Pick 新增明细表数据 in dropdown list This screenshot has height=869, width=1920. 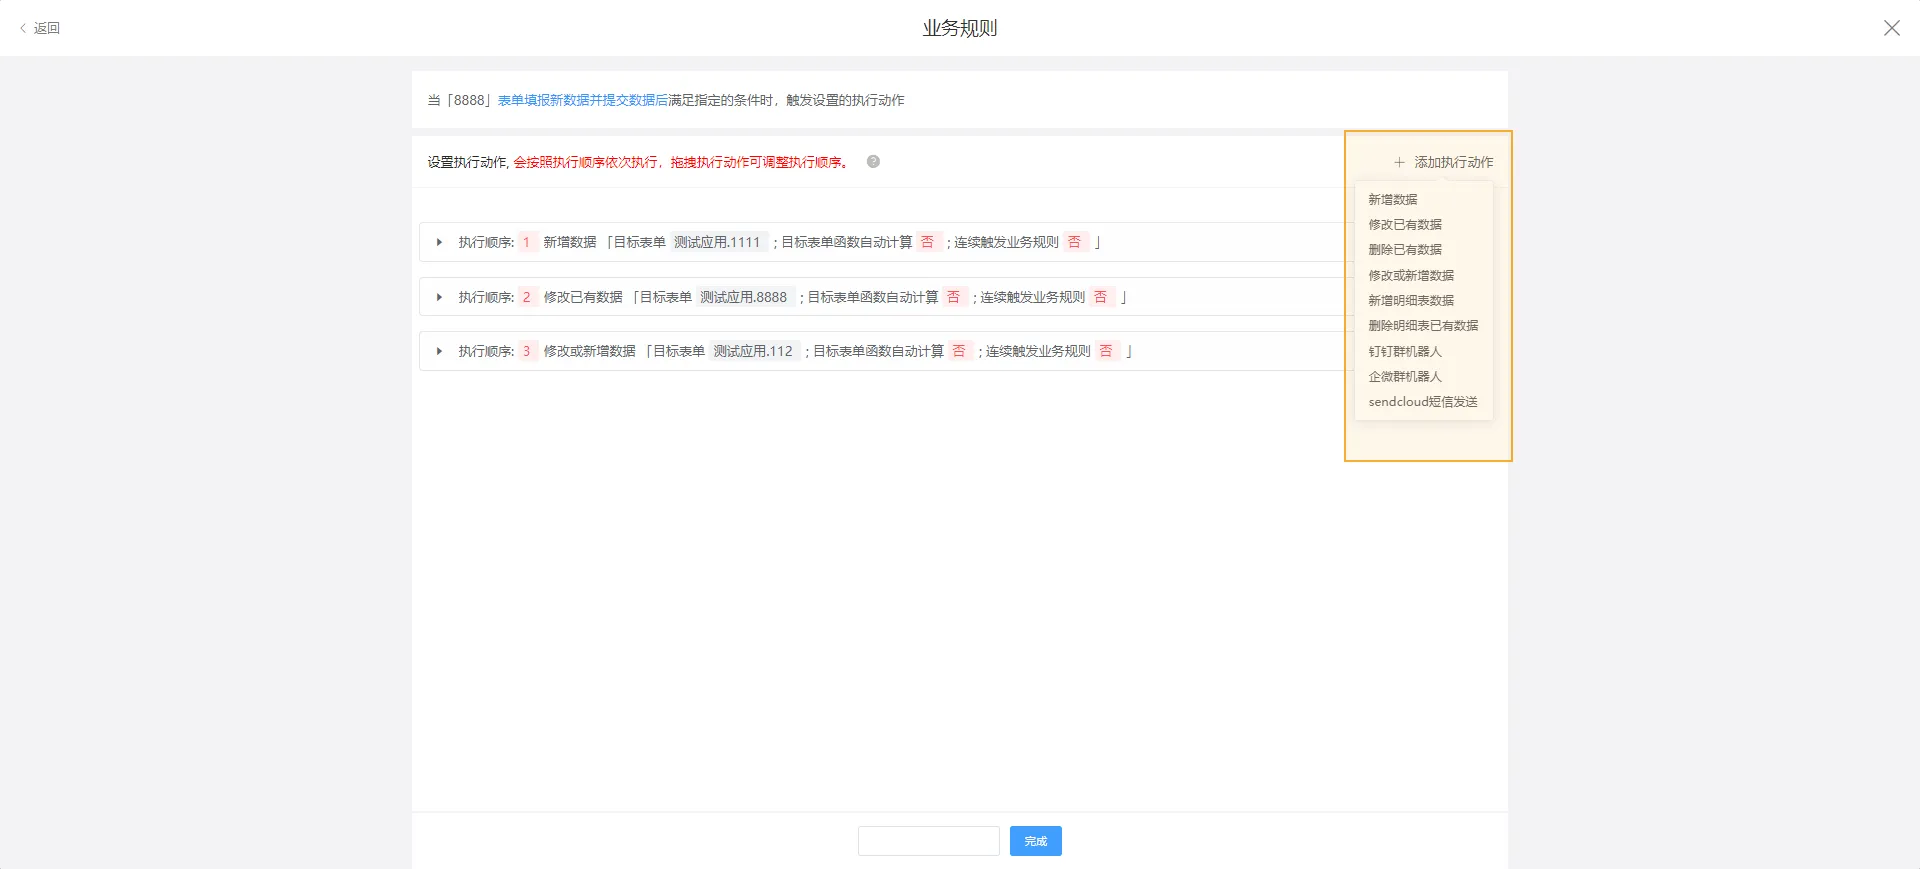[1410, 300]
